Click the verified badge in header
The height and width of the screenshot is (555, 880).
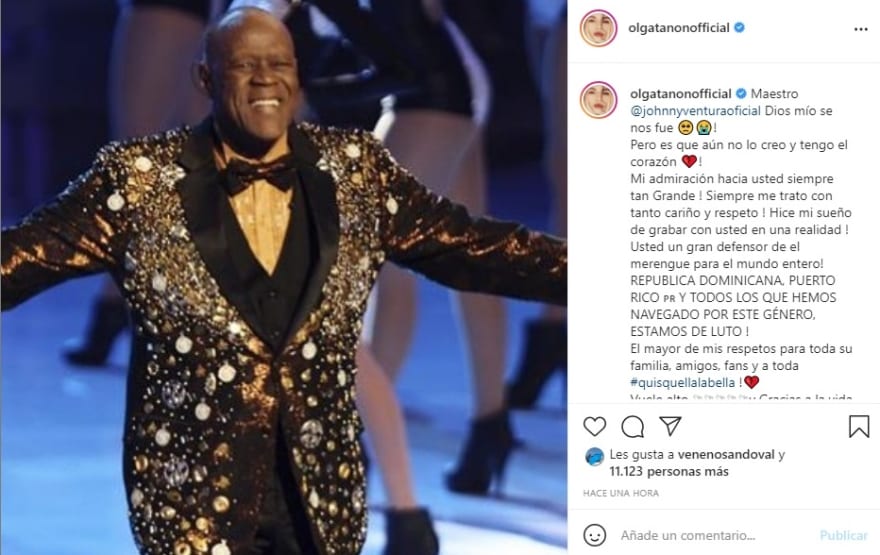tap(739, 27)
